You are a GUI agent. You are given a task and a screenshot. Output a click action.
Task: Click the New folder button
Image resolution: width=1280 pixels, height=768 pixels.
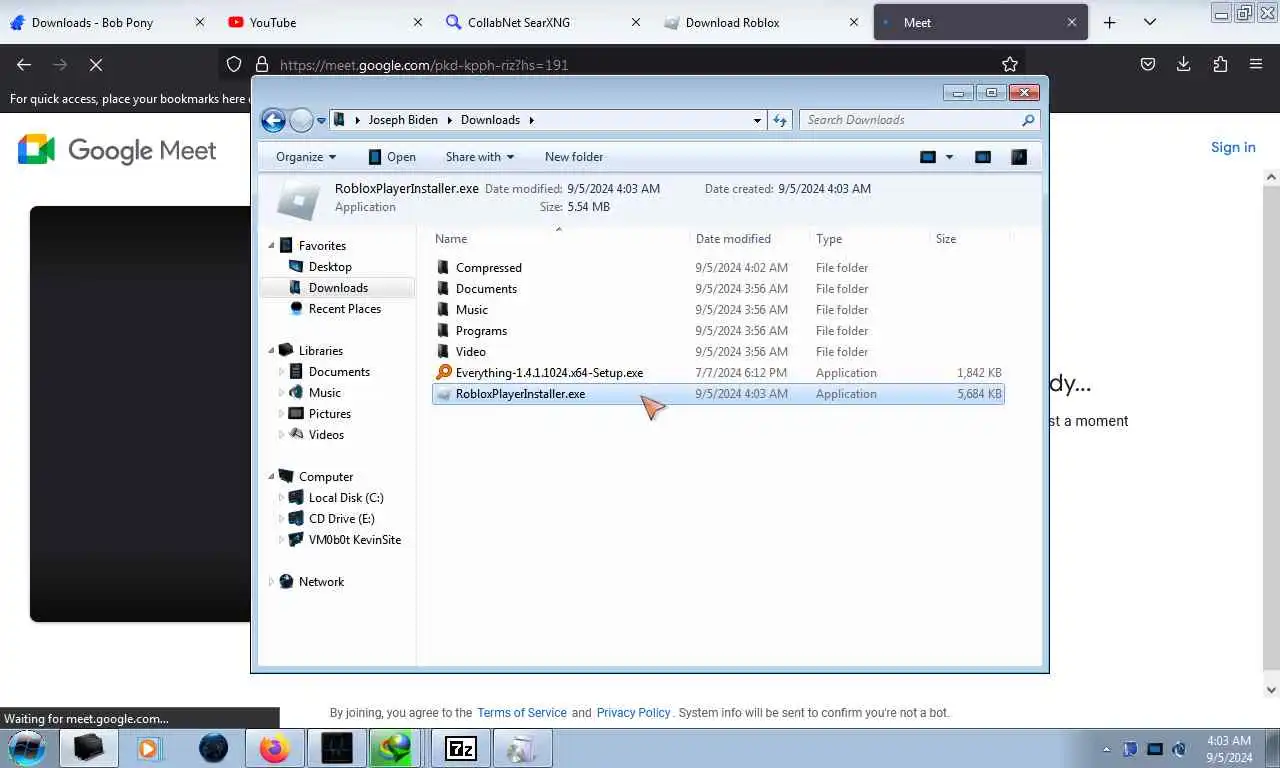click(574, 157)
